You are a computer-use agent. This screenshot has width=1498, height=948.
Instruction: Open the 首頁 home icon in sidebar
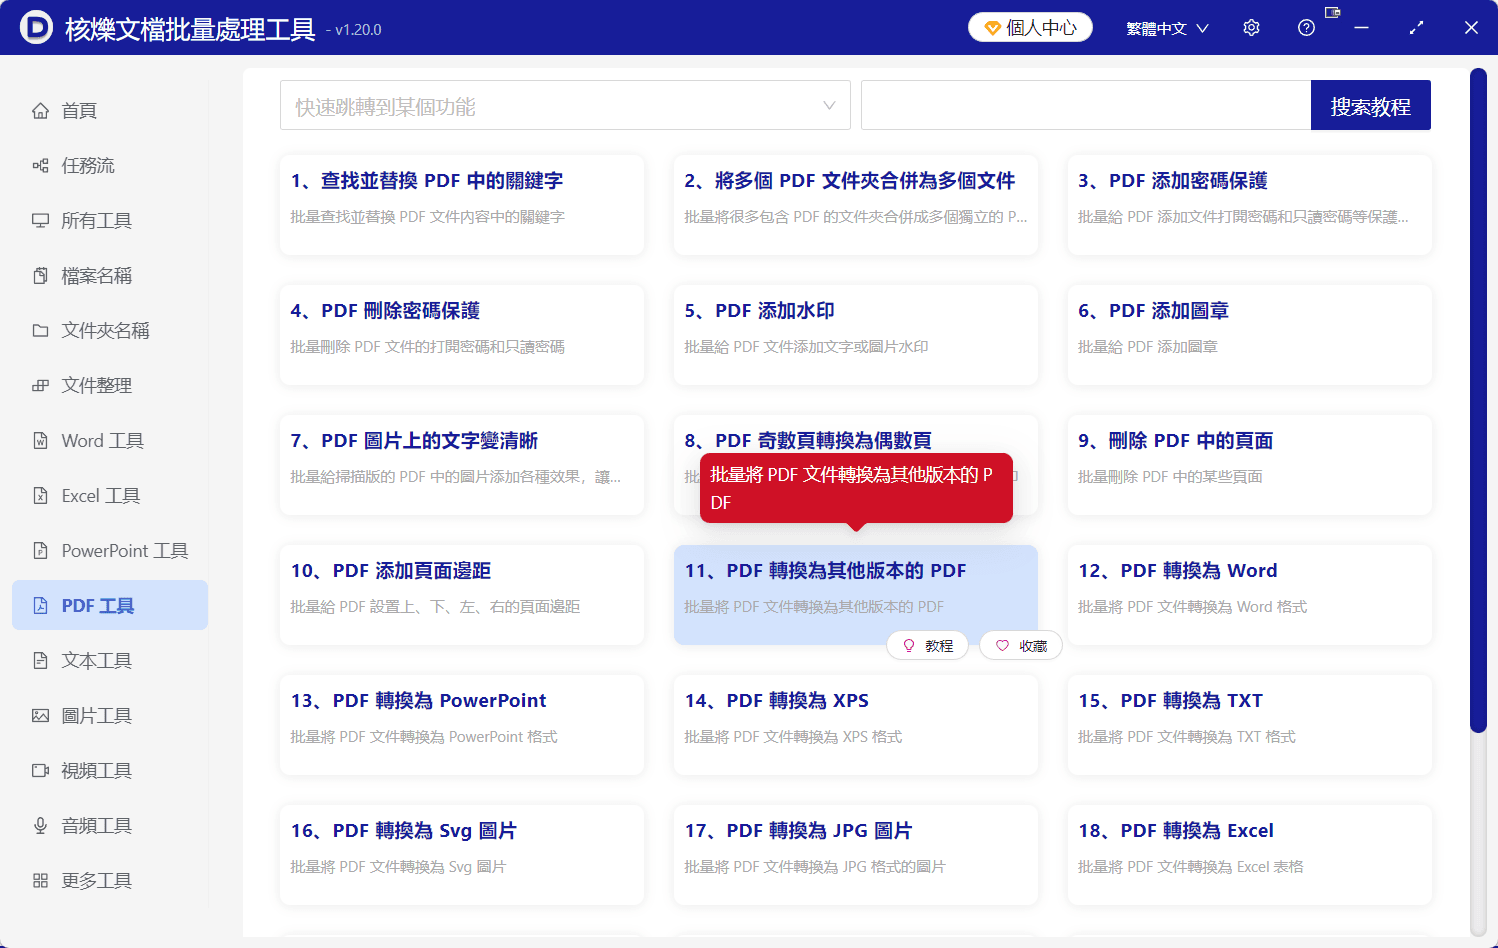pos(39,110)
